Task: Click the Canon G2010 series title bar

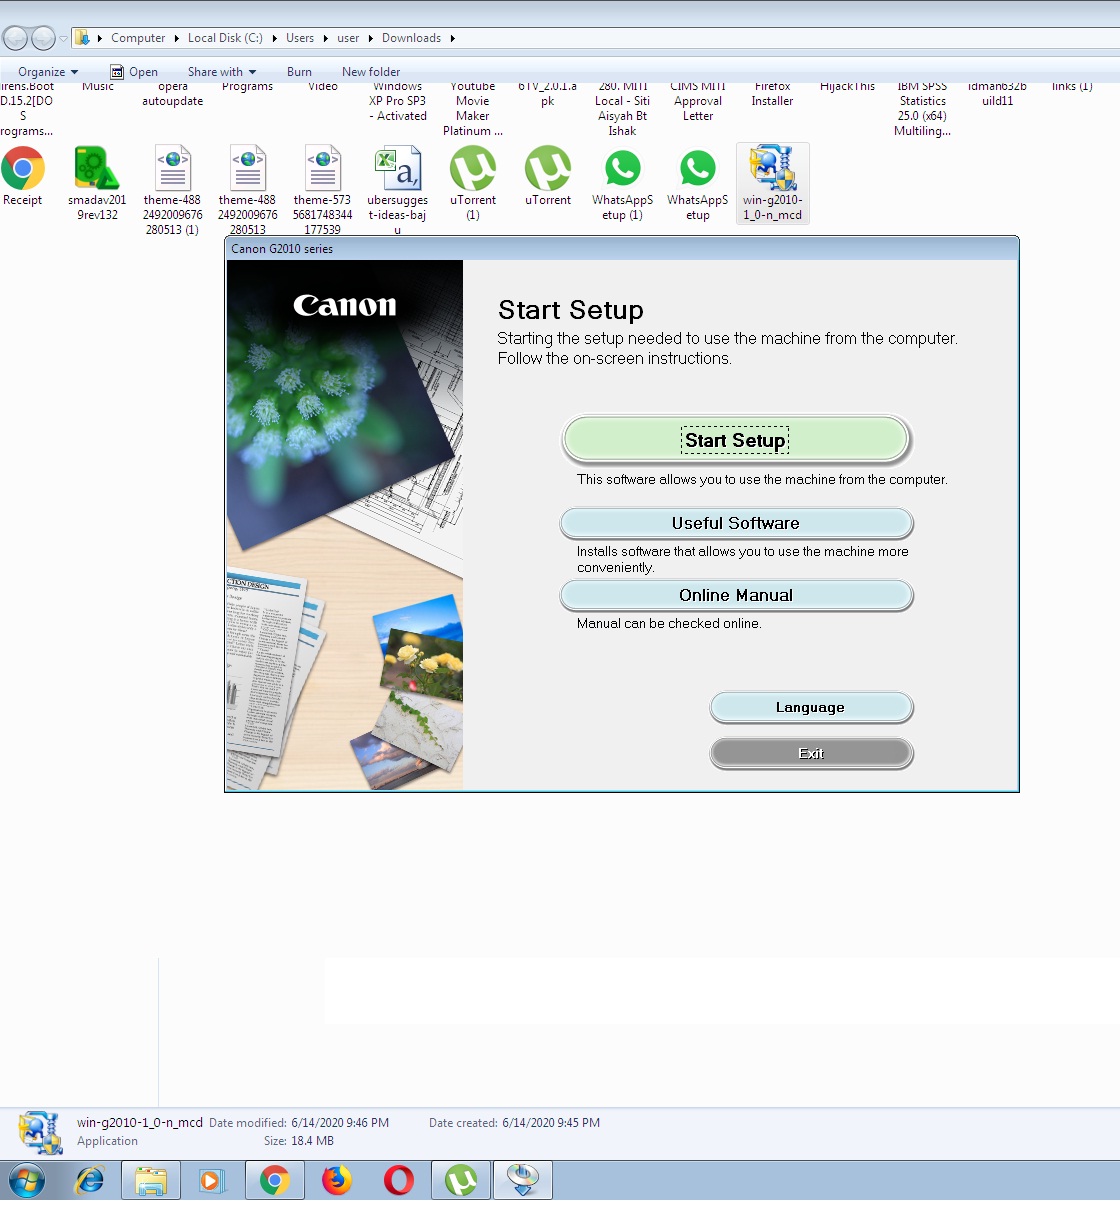Action: click(621, 249)
